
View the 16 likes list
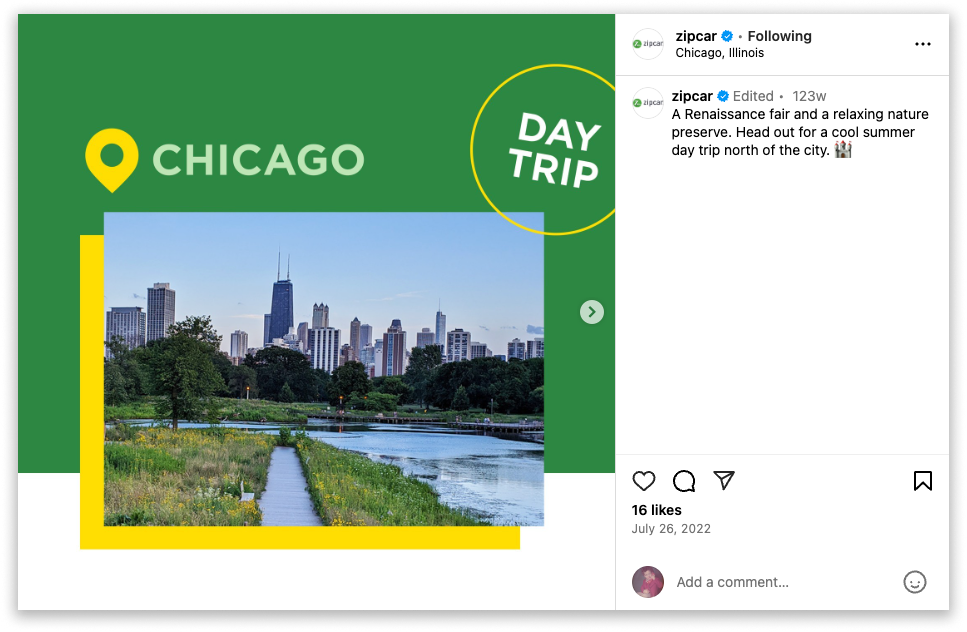point(656,510)
